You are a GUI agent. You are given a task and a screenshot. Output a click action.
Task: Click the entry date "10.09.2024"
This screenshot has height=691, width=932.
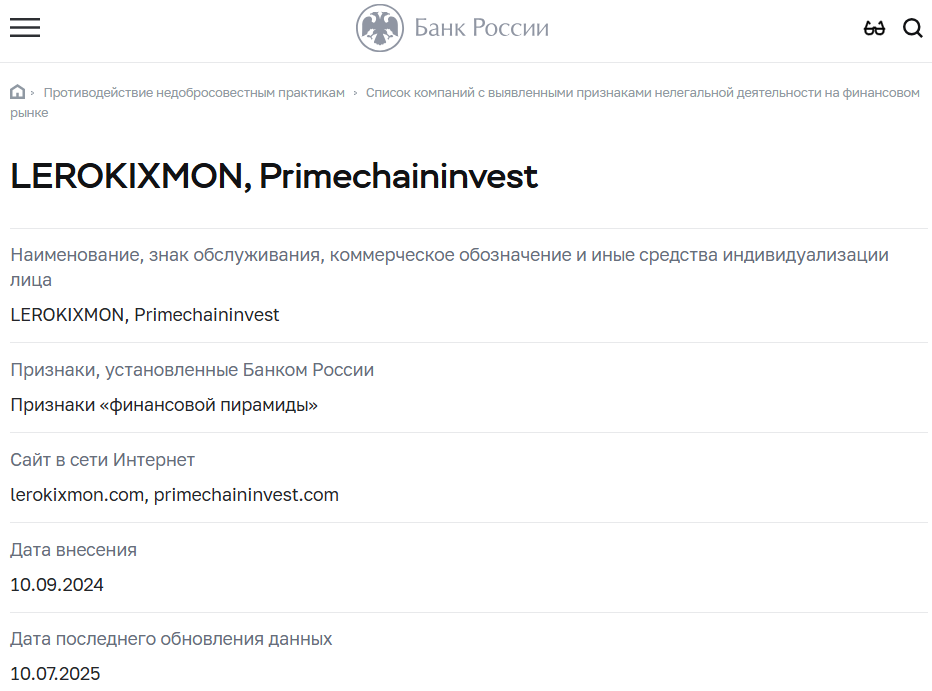coord(57,585)
